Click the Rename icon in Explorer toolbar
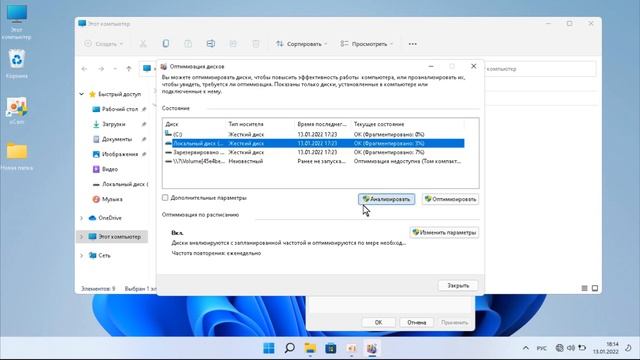Screen dimensions: 640x360 click(211, 44)
